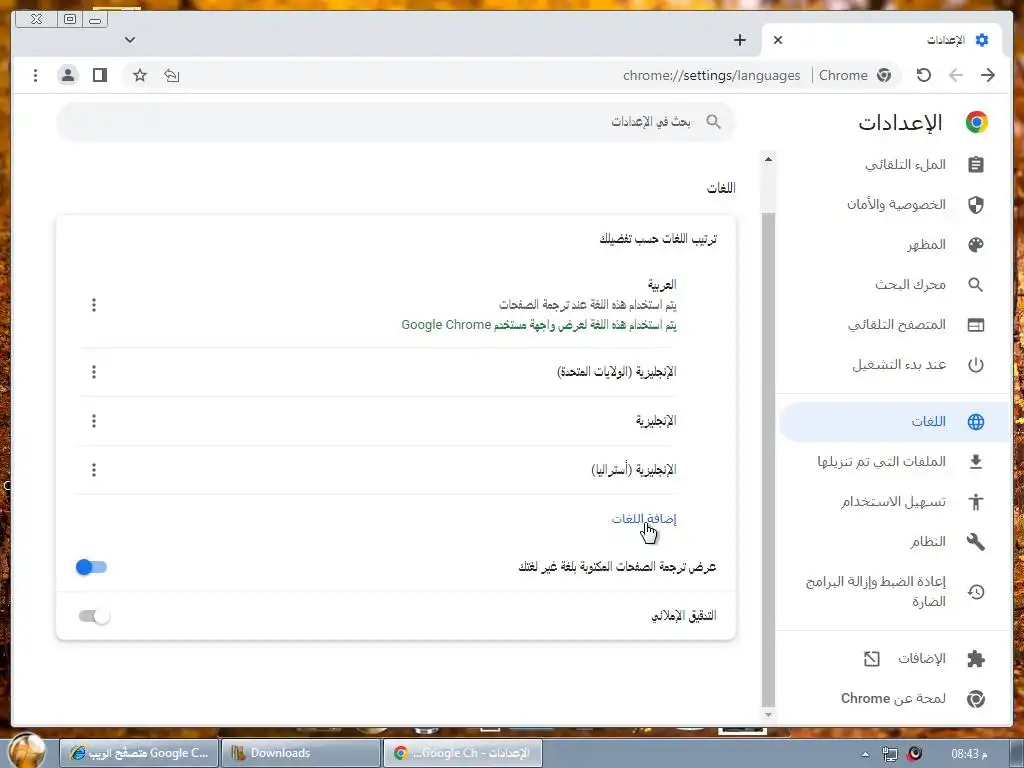
Task: Open the tab search dropdown chevron
Action: point(130,40)
